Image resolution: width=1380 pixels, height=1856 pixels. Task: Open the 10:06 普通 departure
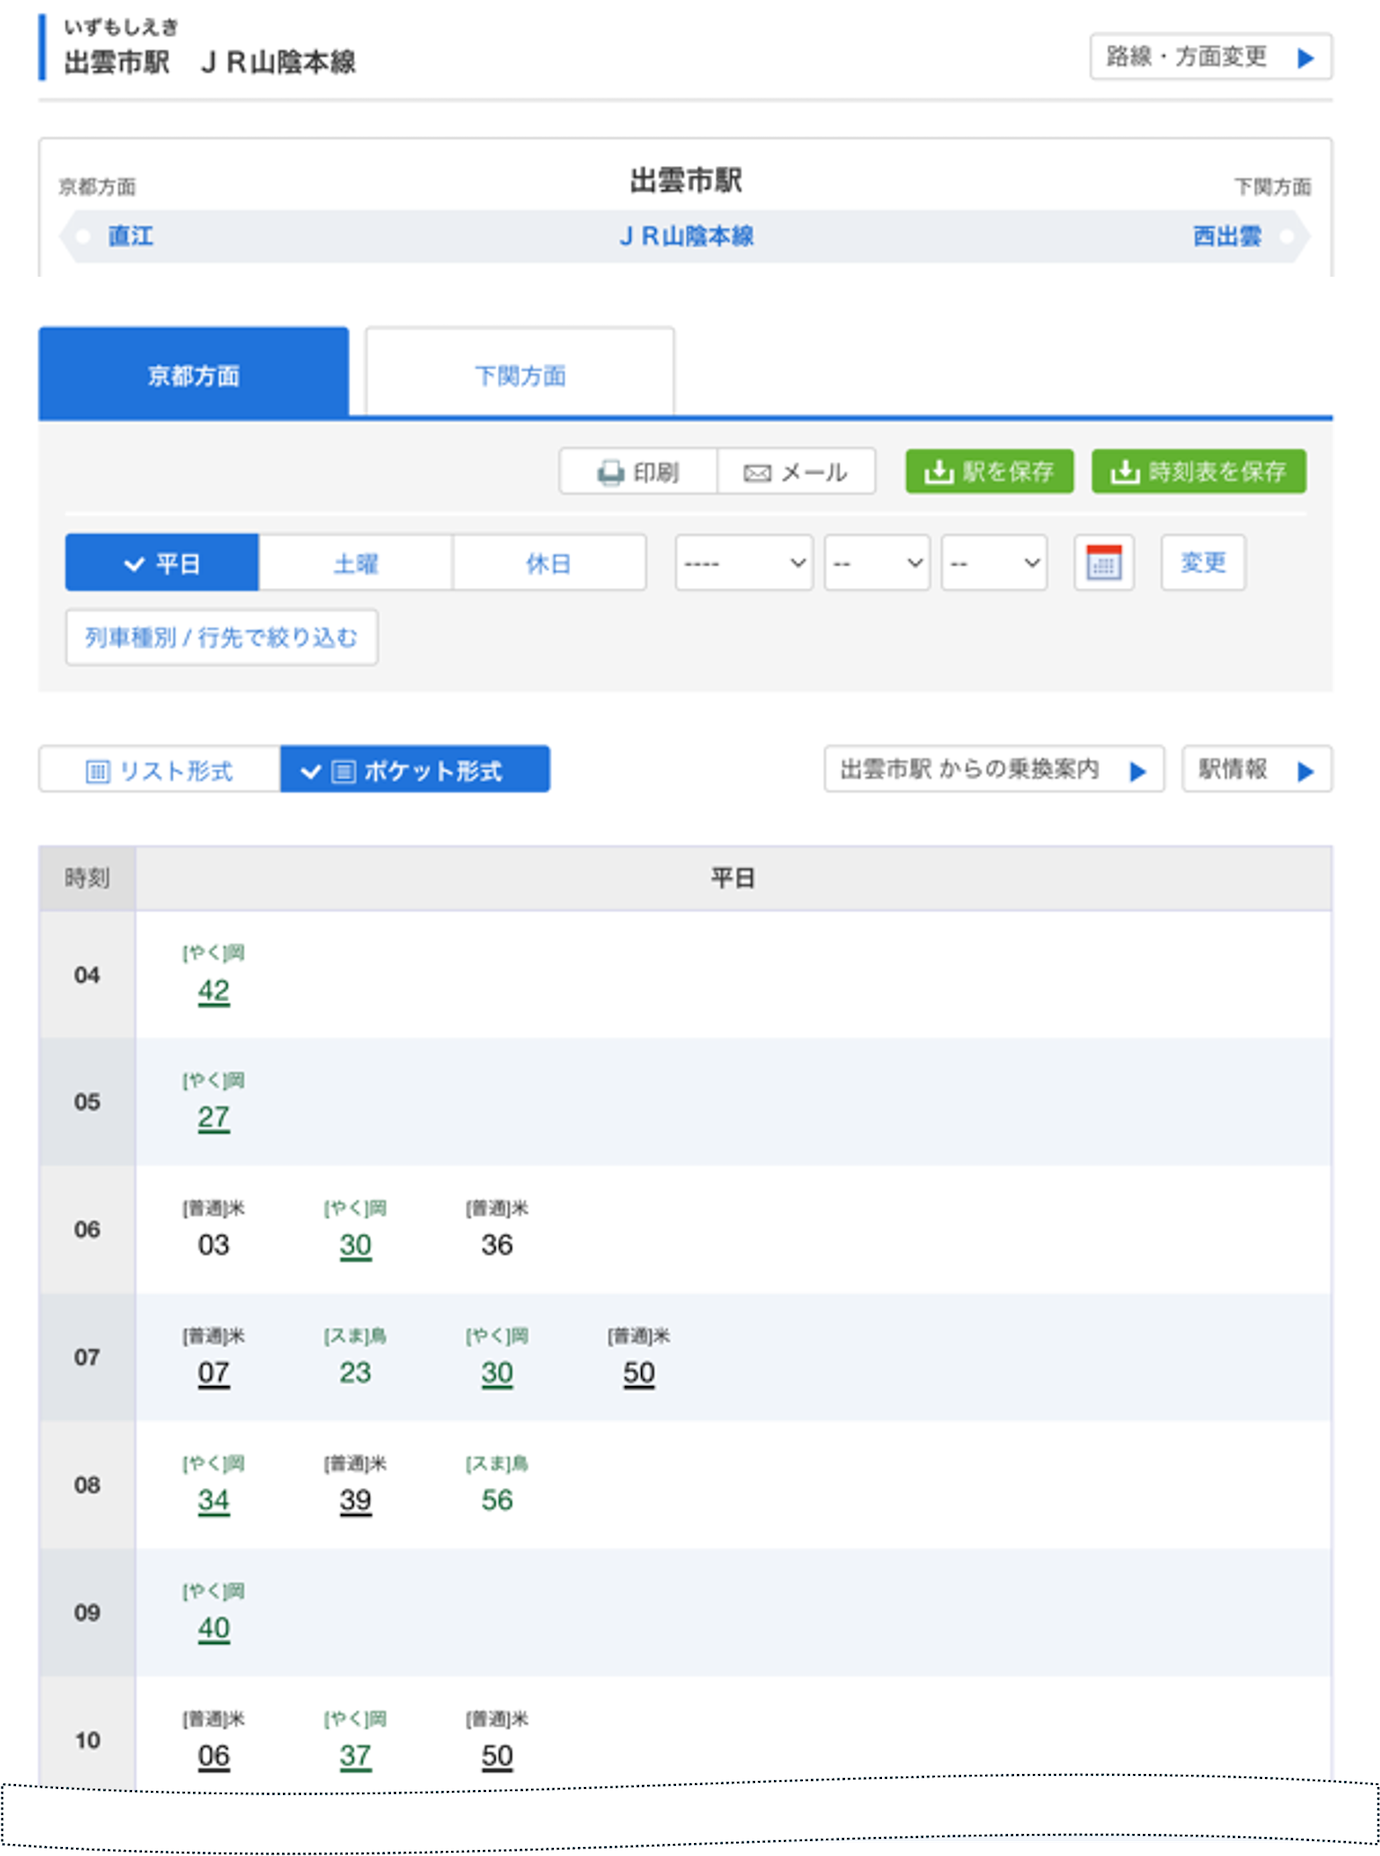coord(214,1756)
